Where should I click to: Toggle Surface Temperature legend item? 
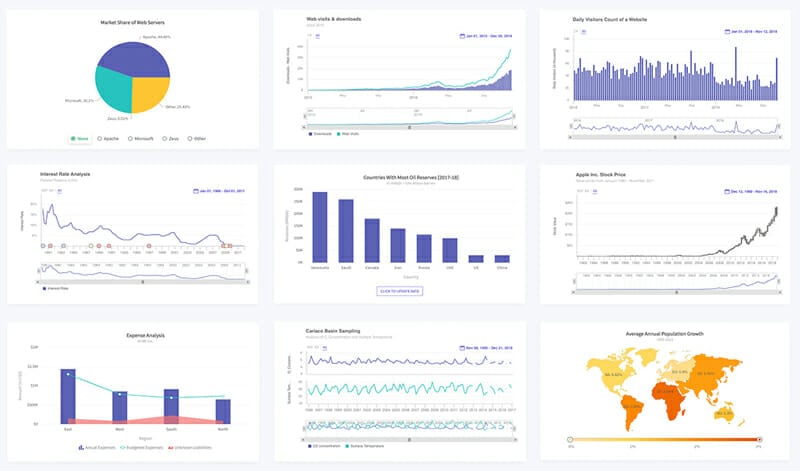tap(364, 446)
